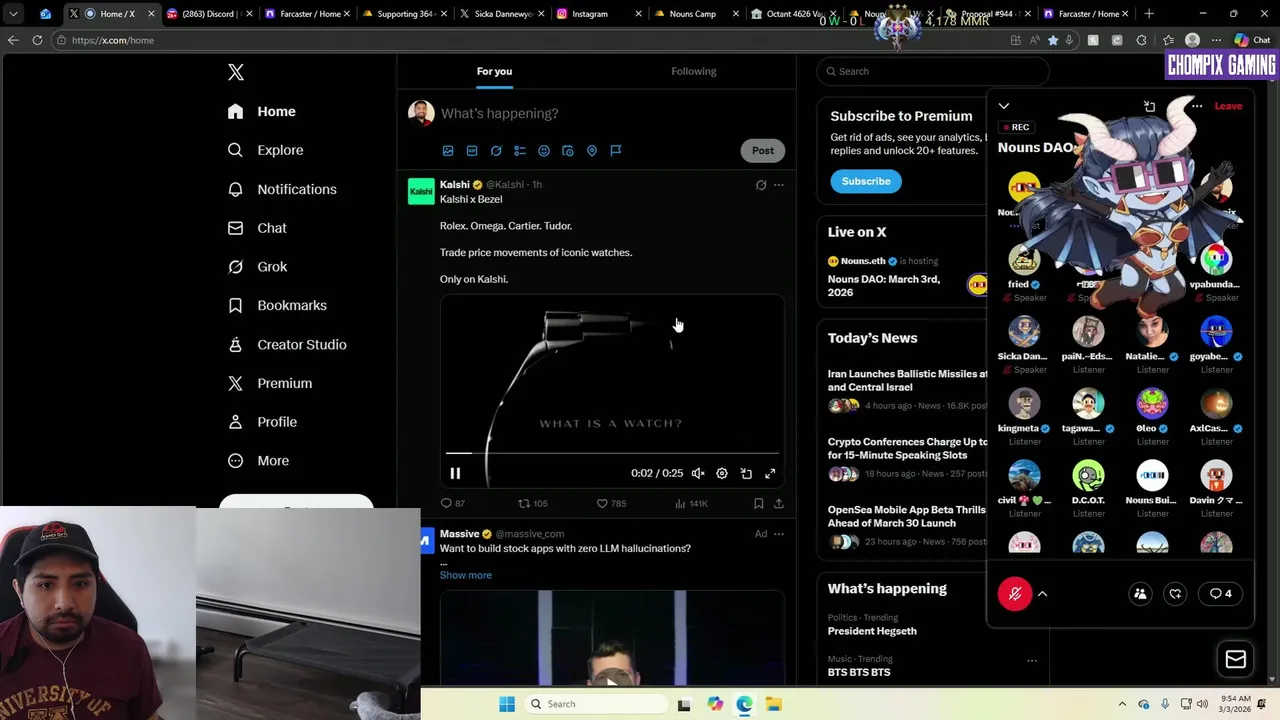Add media with the image icon
The width and height of the screenshot is (1280, 720).
click(448, 151)
